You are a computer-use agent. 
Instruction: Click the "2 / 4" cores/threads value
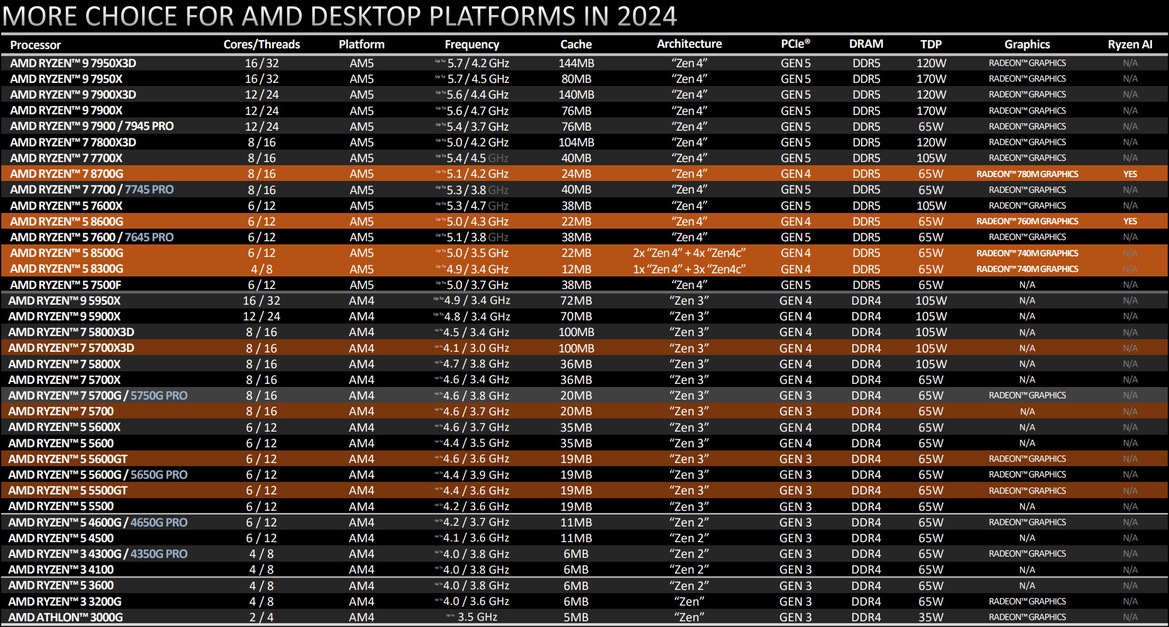[261, 617]
